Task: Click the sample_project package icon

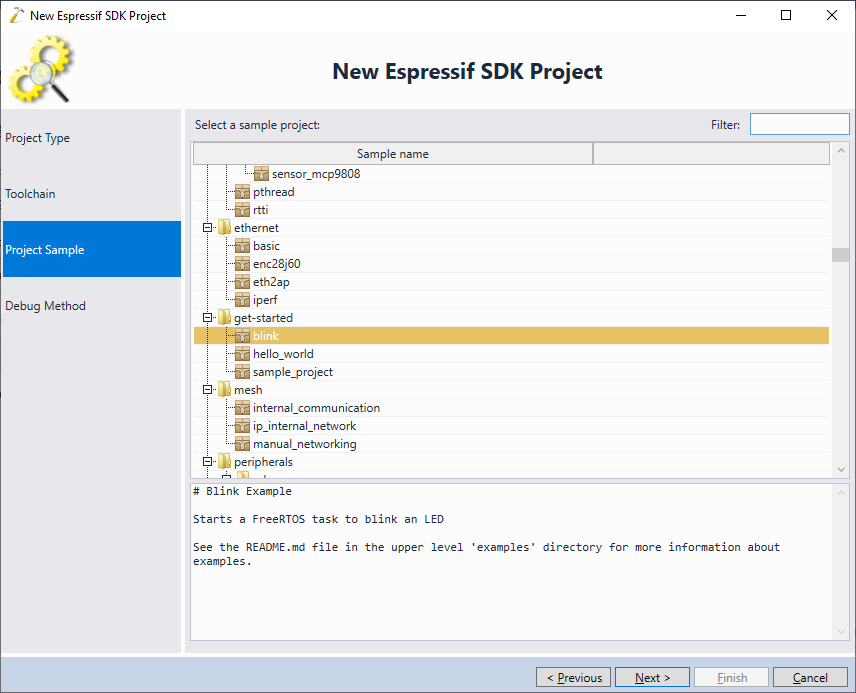Action: (x=242, y=372)
